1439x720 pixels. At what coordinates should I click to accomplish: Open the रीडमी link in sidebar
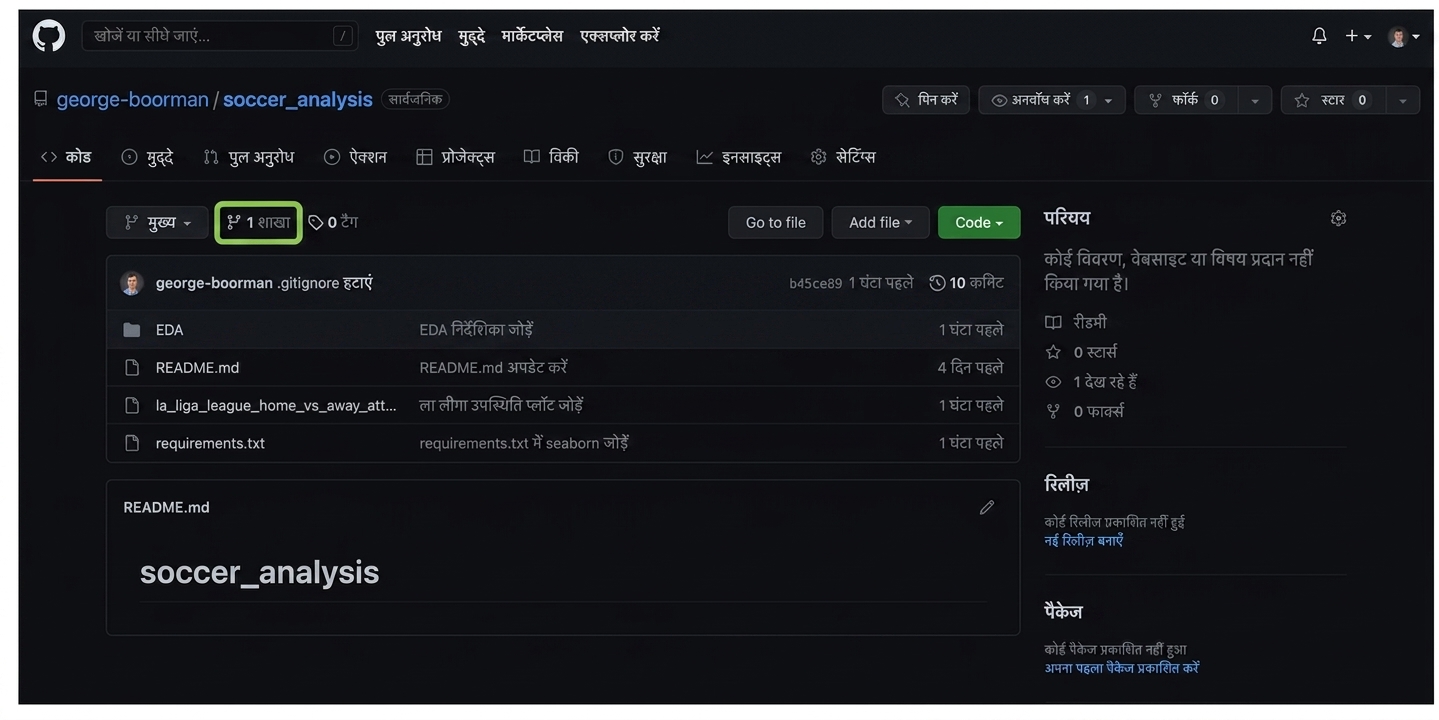(x=1076, y=322)
